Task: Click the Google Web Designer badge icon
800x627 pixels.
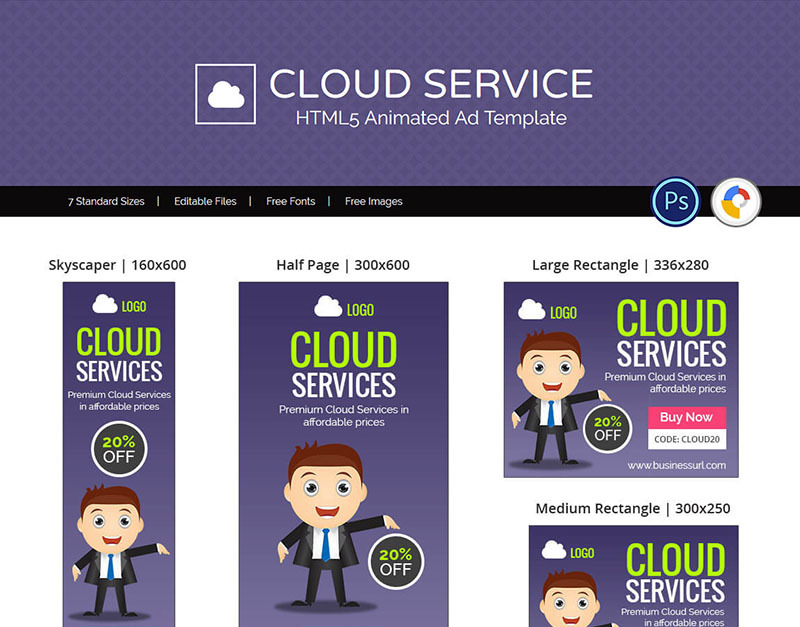Action: (x=736, y=202)
